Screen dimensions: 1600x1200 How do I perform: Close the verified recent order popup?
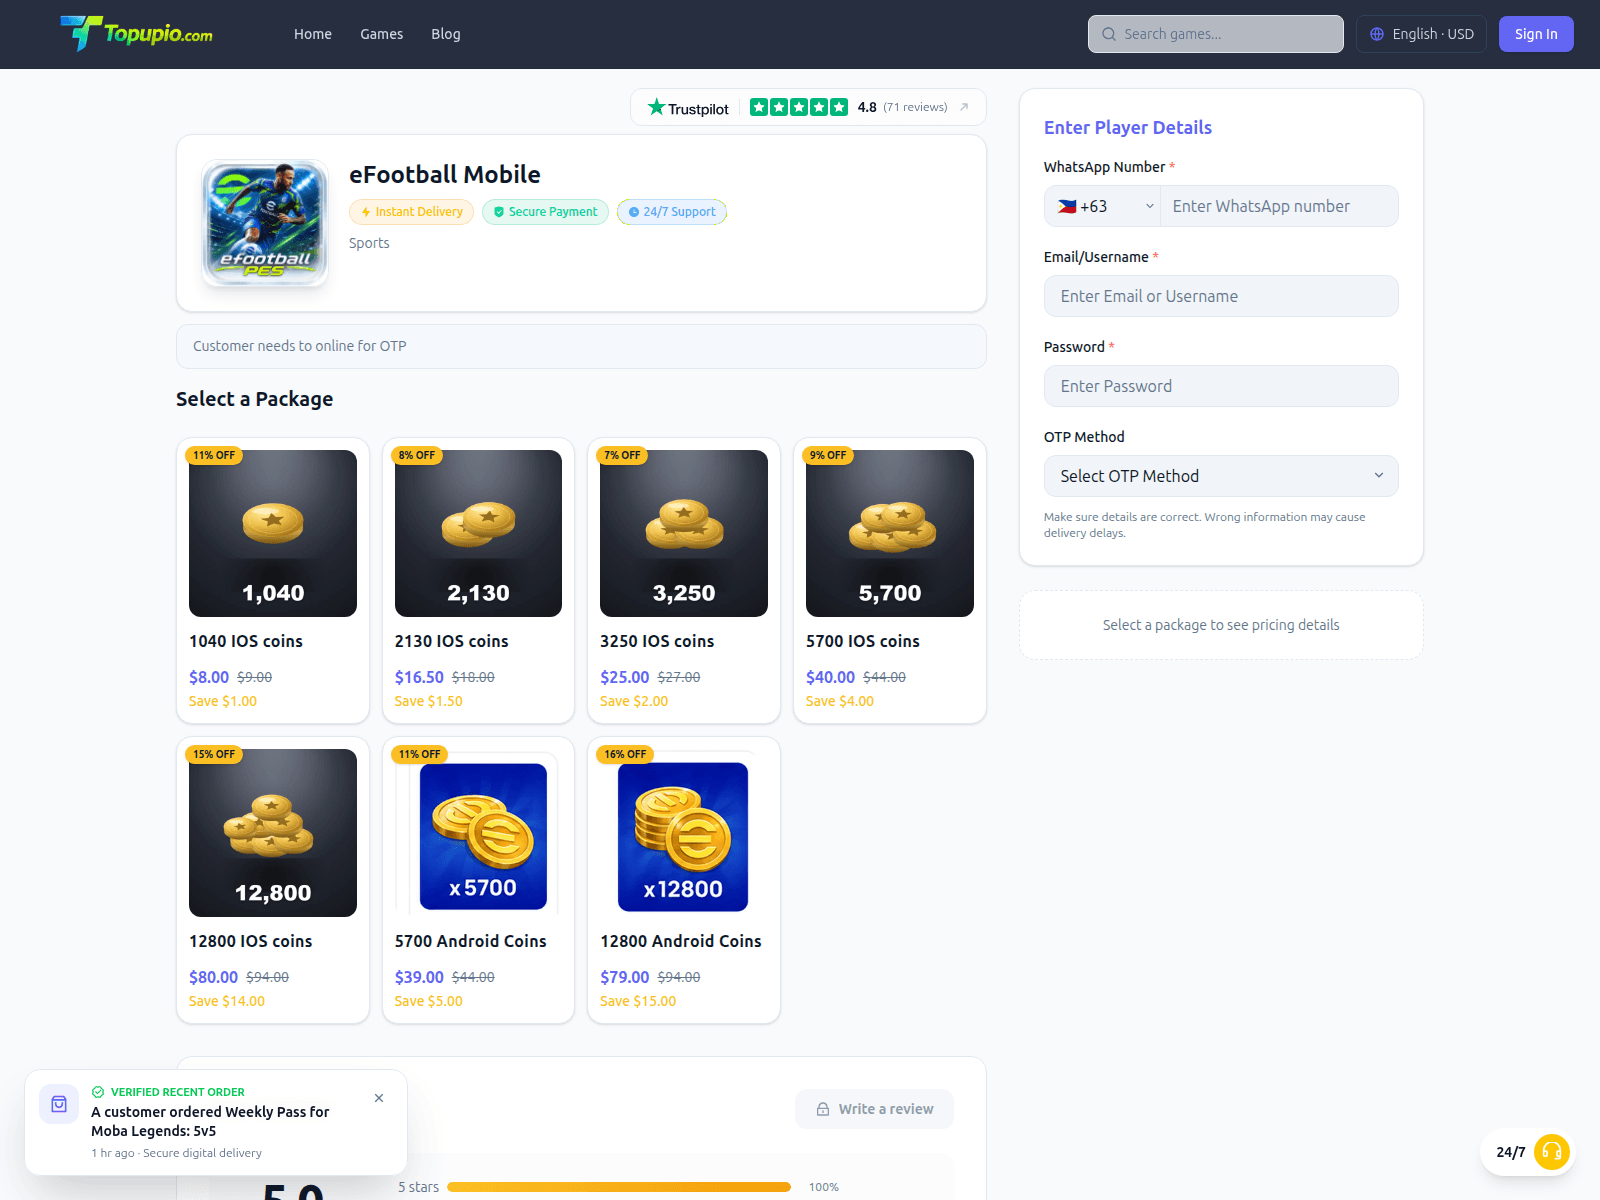[379, 1098]
